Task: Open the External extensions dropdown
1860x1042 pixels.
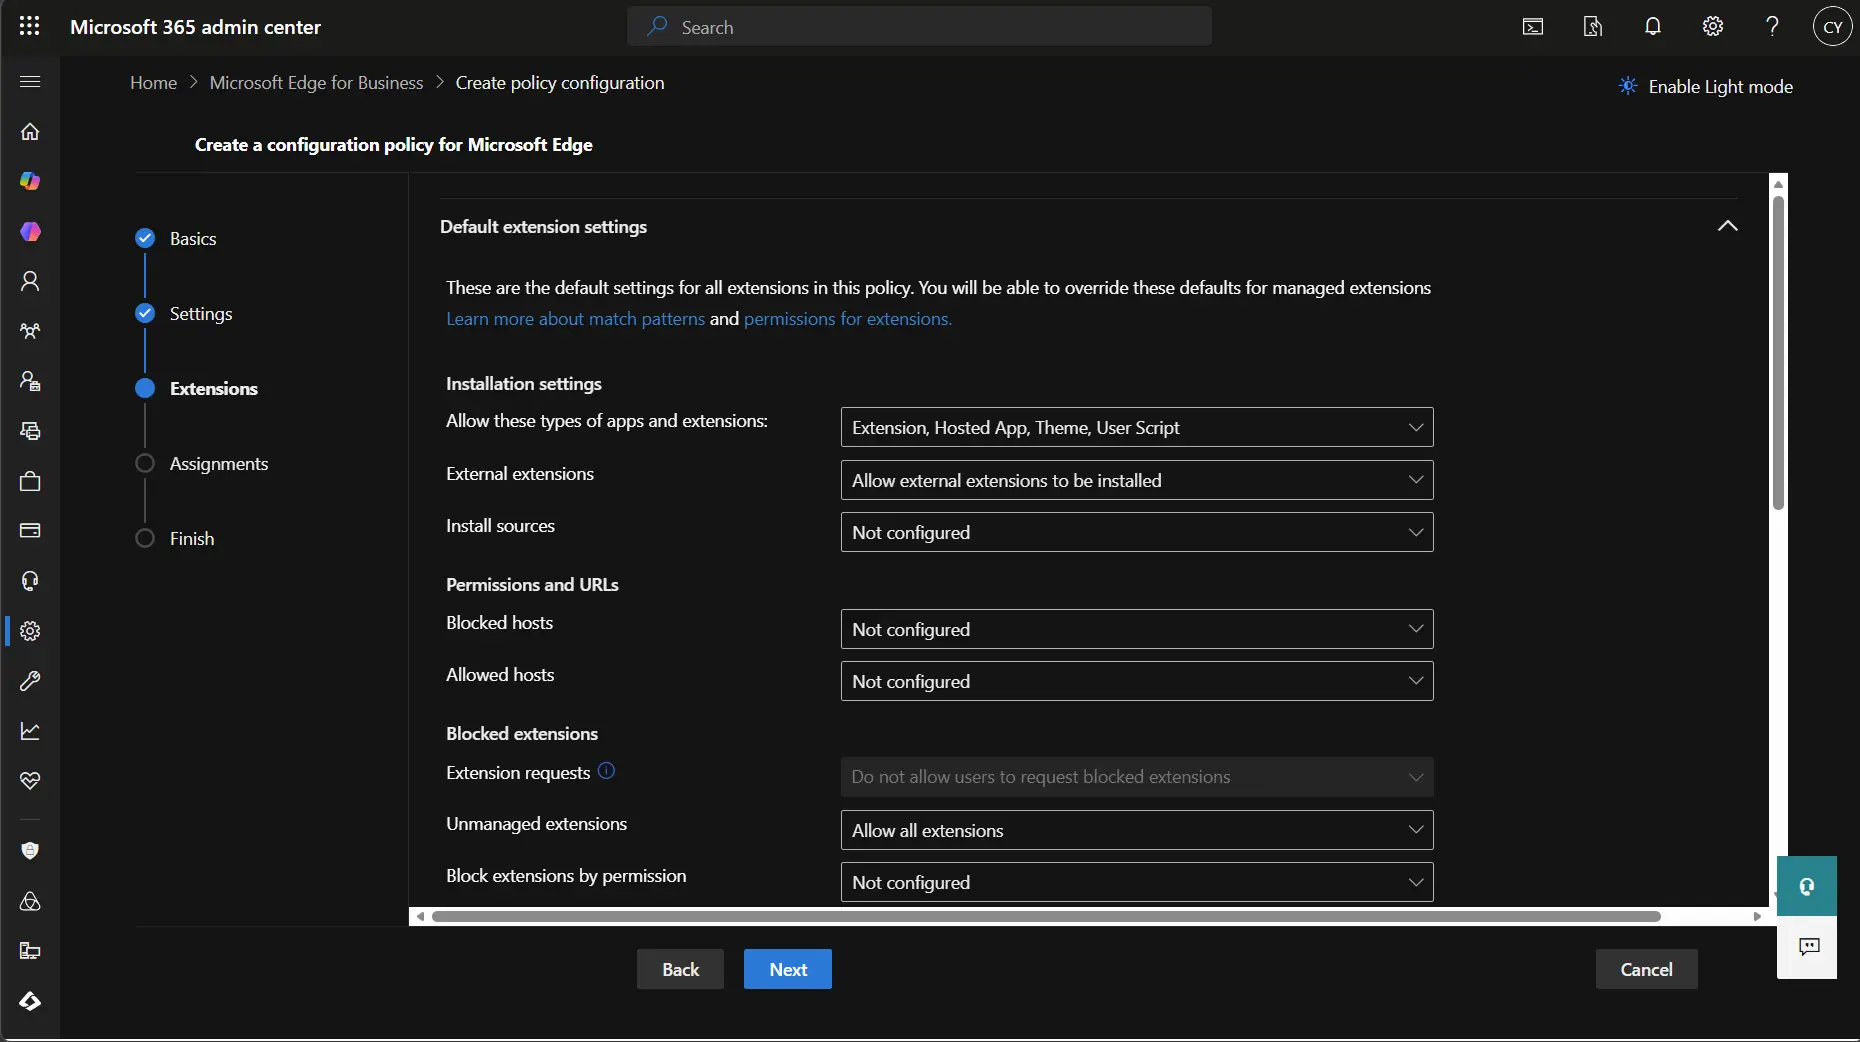Action: point(1136,480)
